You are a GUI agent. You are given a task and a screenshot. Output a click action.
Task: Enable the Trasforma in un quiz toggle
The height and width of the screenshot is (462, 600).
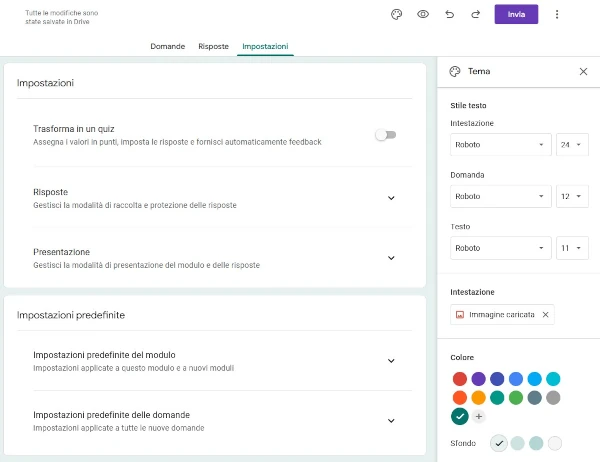pos(386,135)
